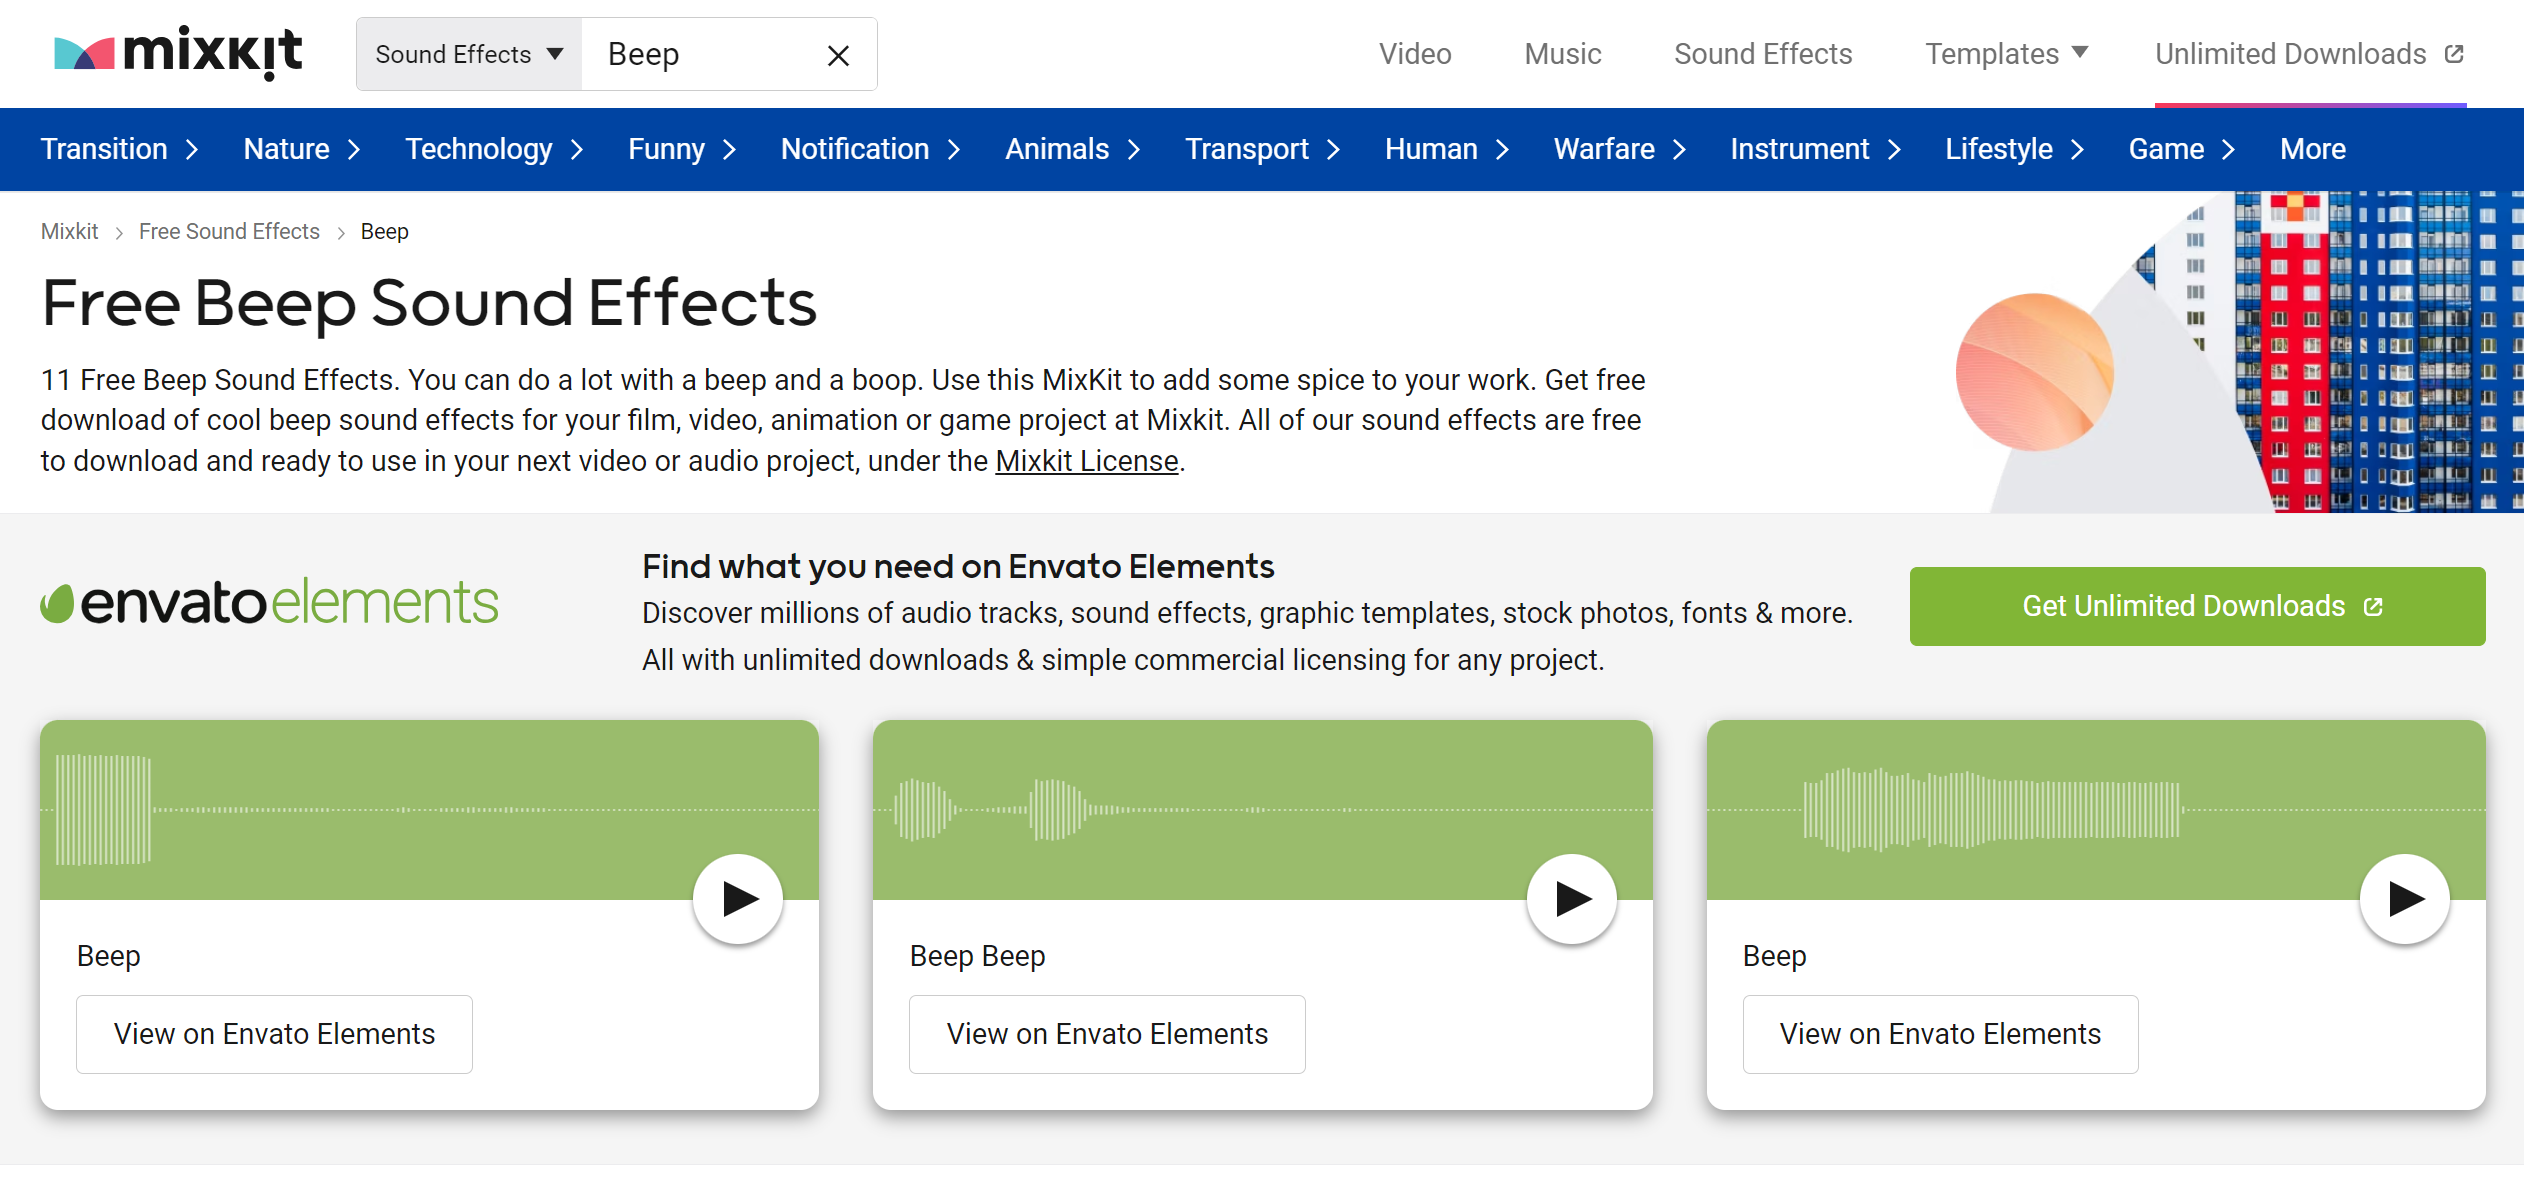2524x1186 pixels.
Task: Clear the Beep search text with X
Action: [x=838, y=55]
